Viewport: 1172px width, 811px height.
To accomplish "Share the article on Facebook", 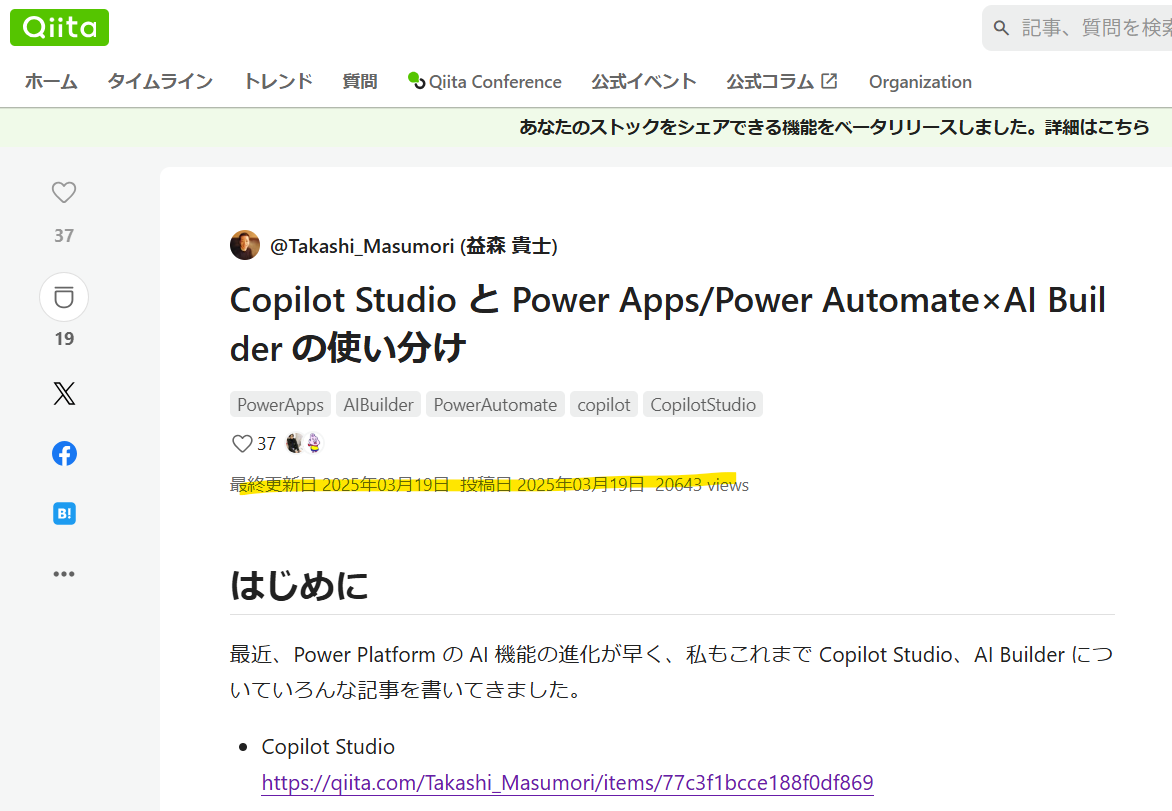I will point(64,454).
